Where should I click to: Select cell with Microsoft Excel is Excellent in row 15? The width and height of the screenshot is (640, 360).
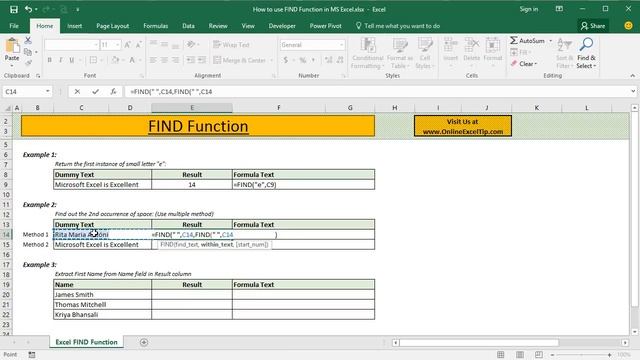[x=102, y=244]
